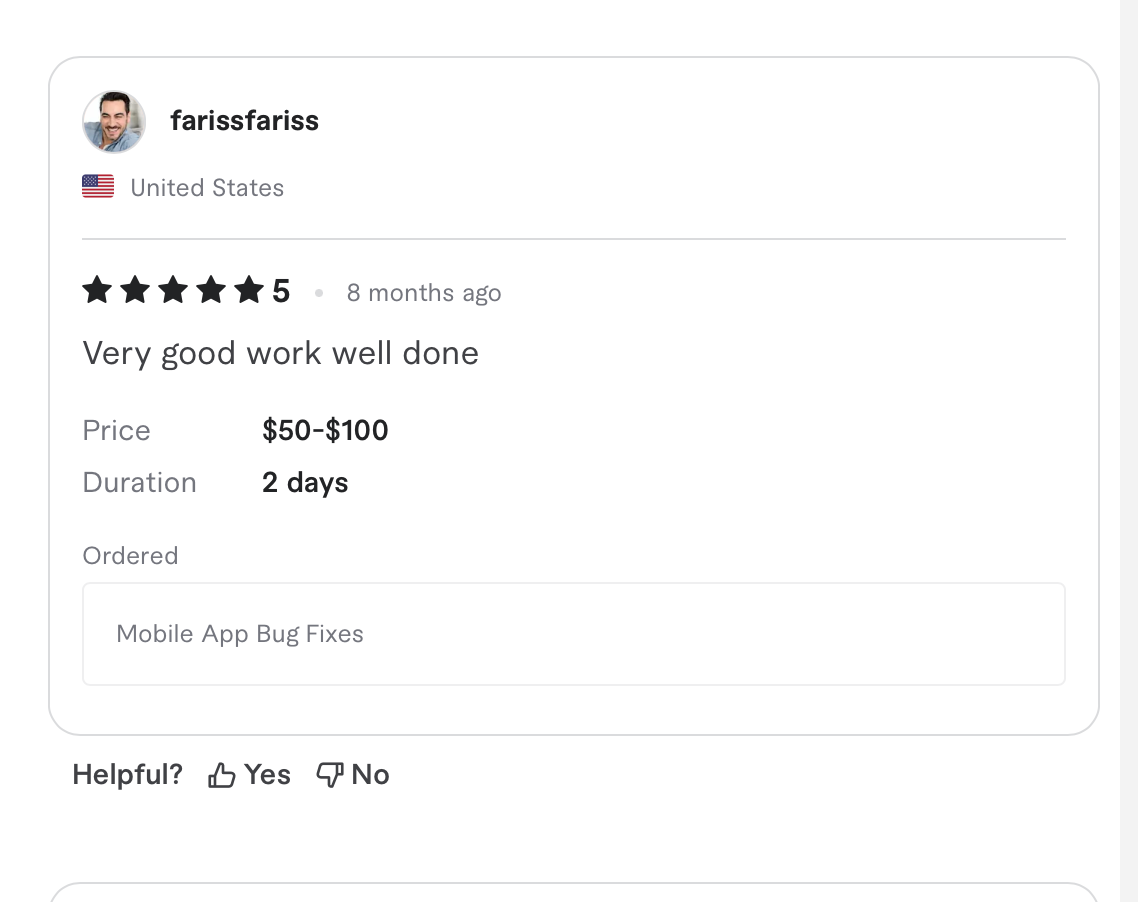
Task: Select the first star in the rating
Action: 97,290
